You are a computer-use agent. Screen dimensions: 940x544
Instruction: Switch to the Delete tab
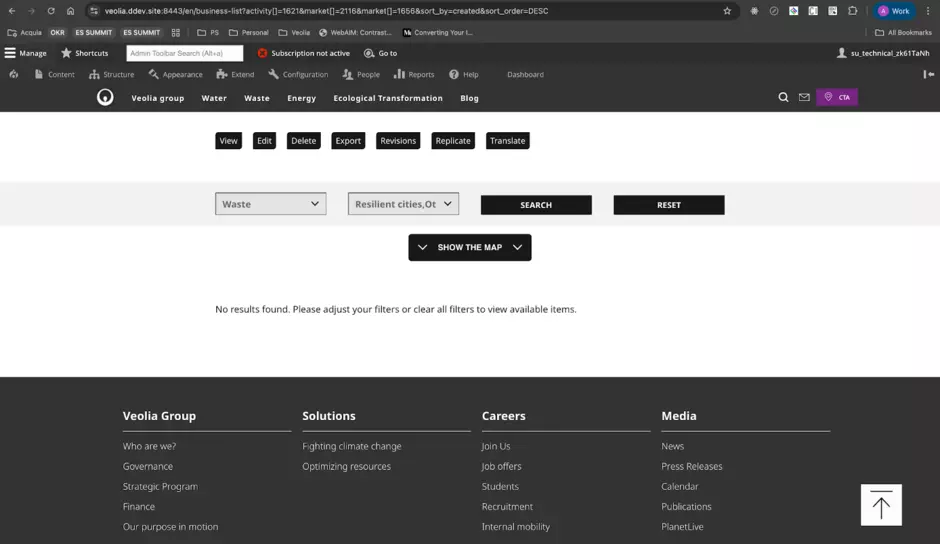(303, 141)
